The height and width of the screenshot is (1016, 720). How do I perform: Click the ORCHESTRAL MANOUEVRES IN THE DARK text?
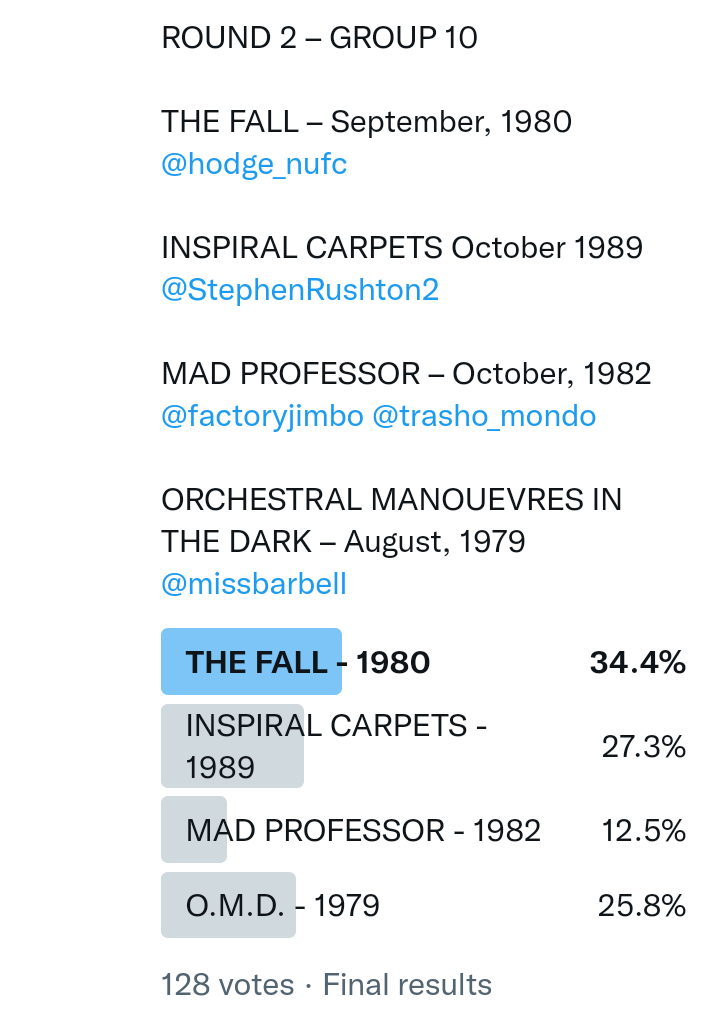point(391,520)
